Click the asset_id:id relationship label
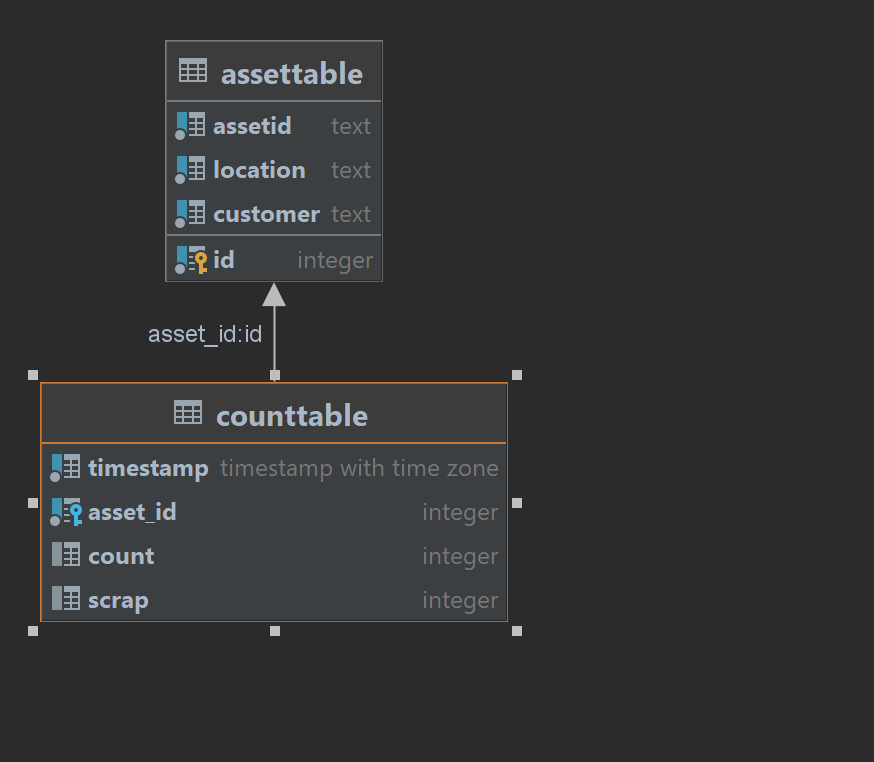The height and width of the screenshot is (762, 874). pos(205,334)
